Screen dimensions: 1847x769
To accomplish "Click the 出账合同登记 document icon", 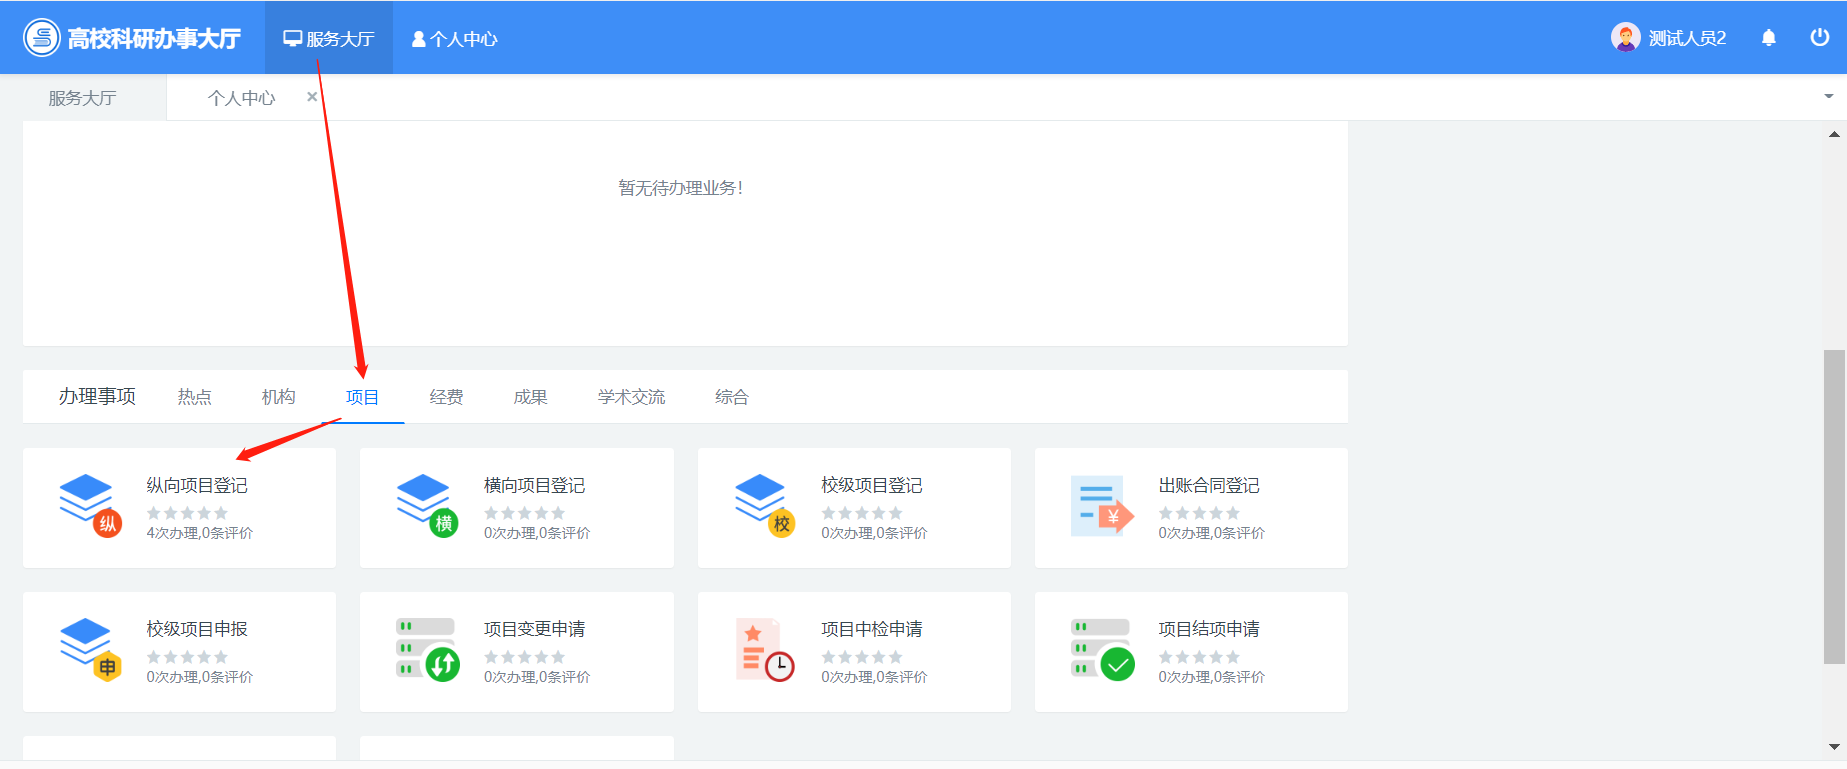I will (x=1101, y=506).
